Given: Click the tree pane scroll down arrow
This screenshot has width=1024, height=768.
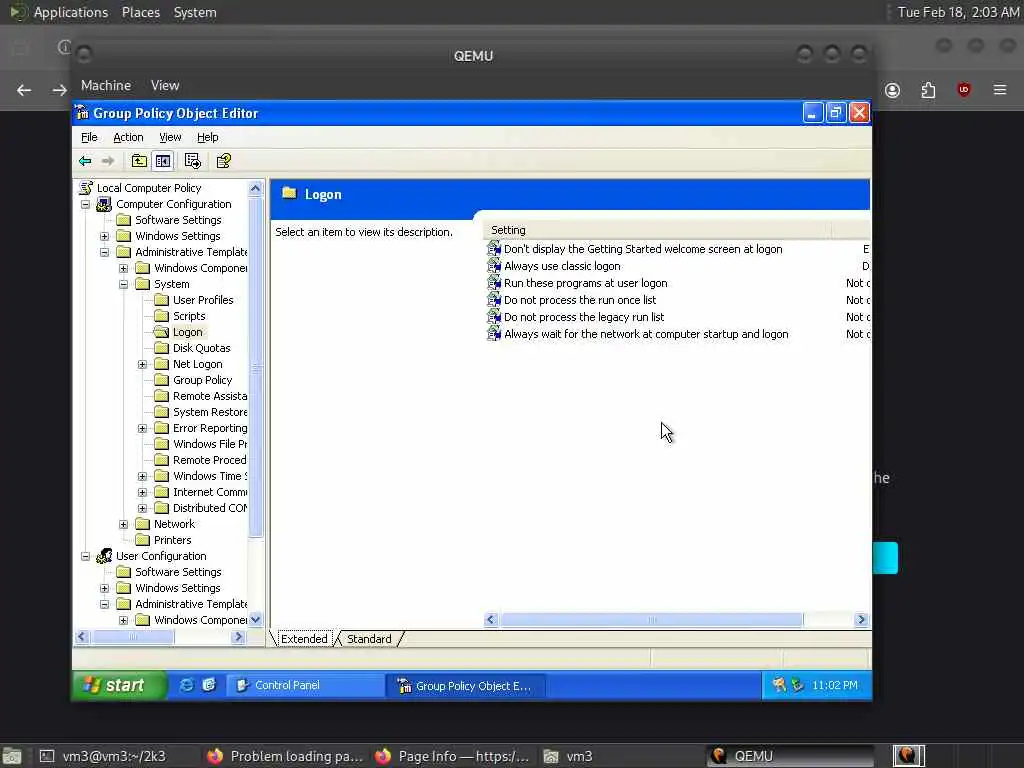Looking at the screenshot, I should click(255, 619).
